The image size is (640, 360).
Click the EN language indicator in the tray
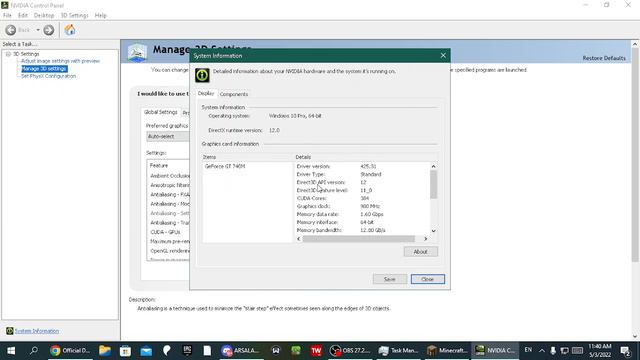pos(528,350)
